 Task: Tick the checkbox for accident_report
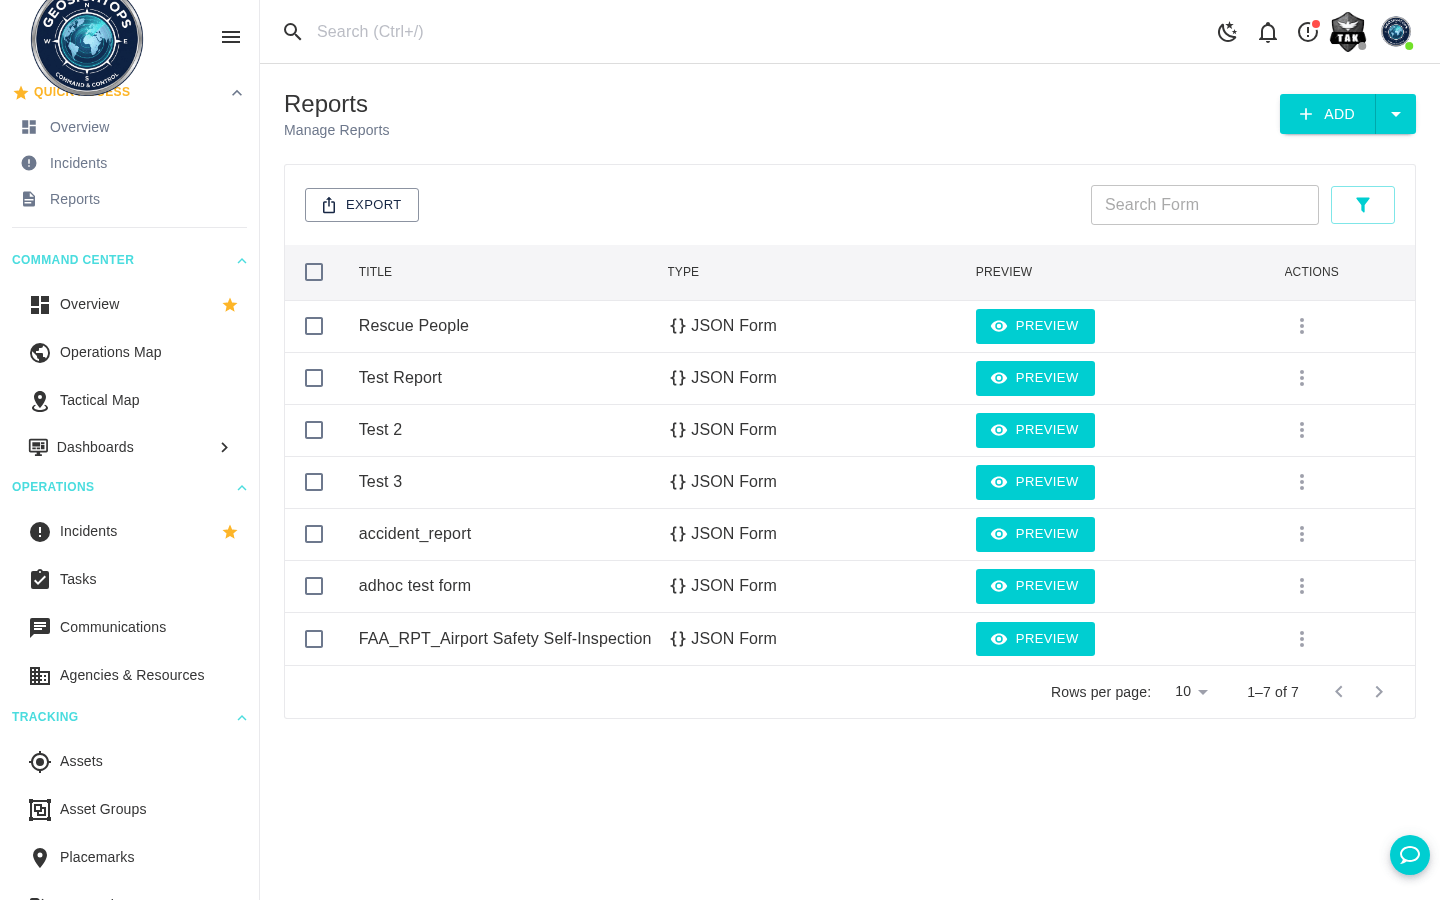pyautogui.click(x=314, y=534)
